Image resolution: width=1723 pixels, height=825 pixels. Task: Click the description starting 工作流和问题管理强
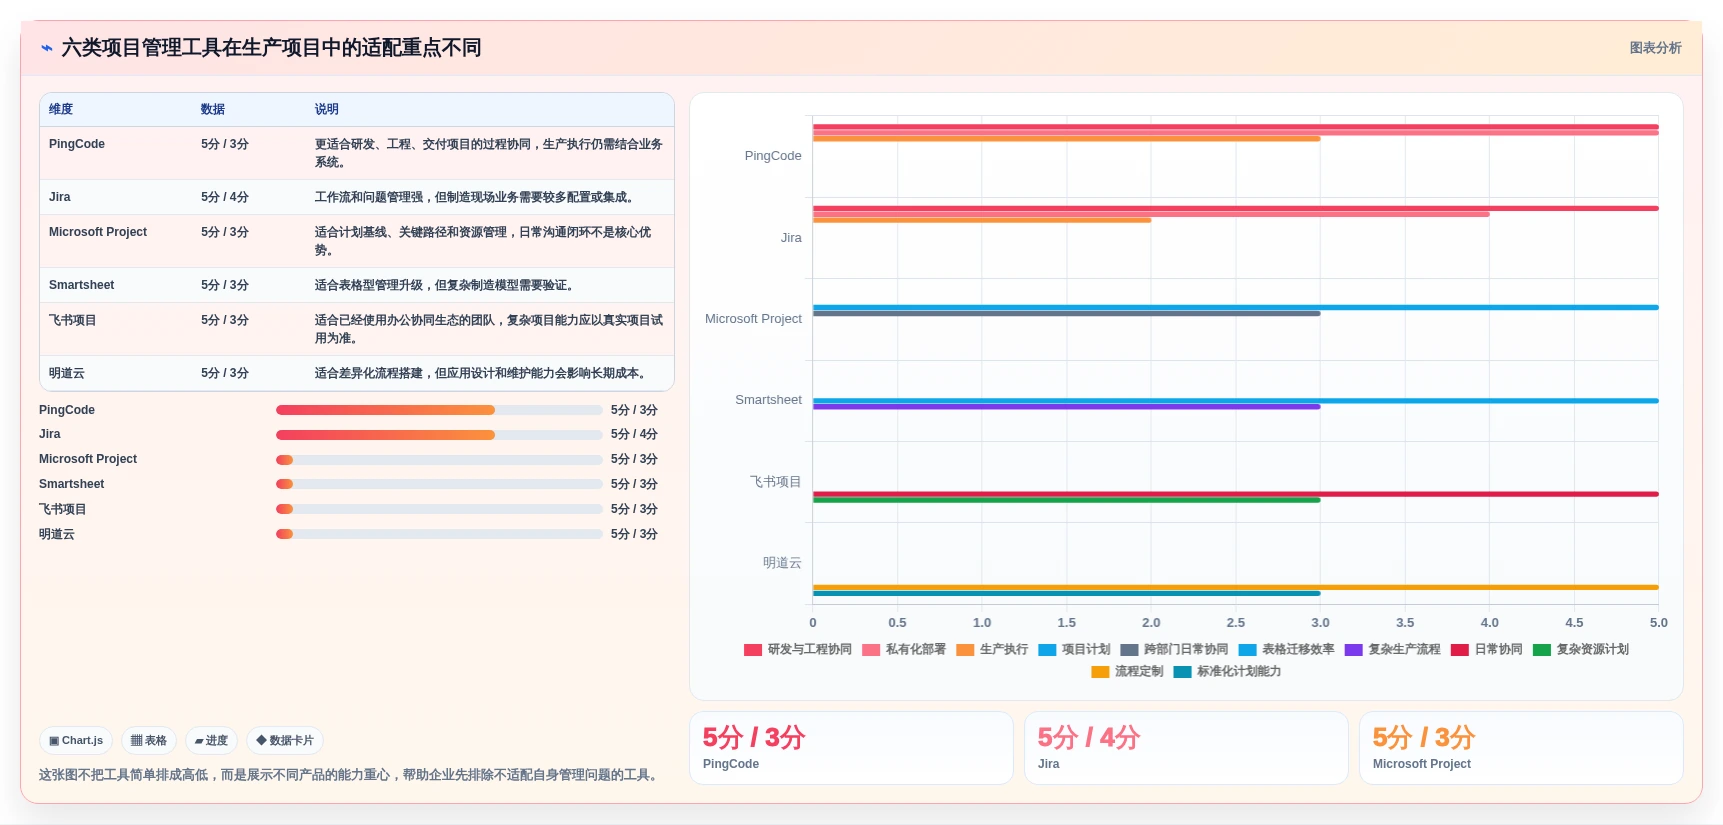pos(476,197)
